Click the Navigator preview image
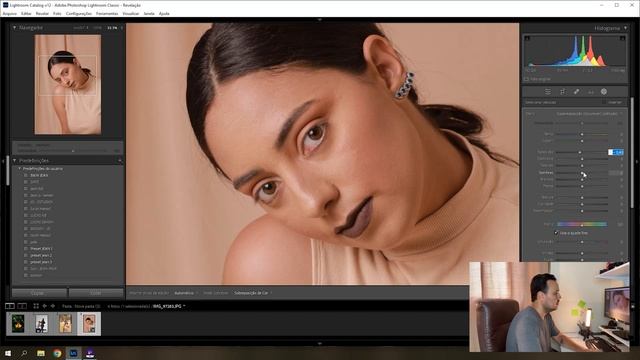 click(x=68, y=84)
